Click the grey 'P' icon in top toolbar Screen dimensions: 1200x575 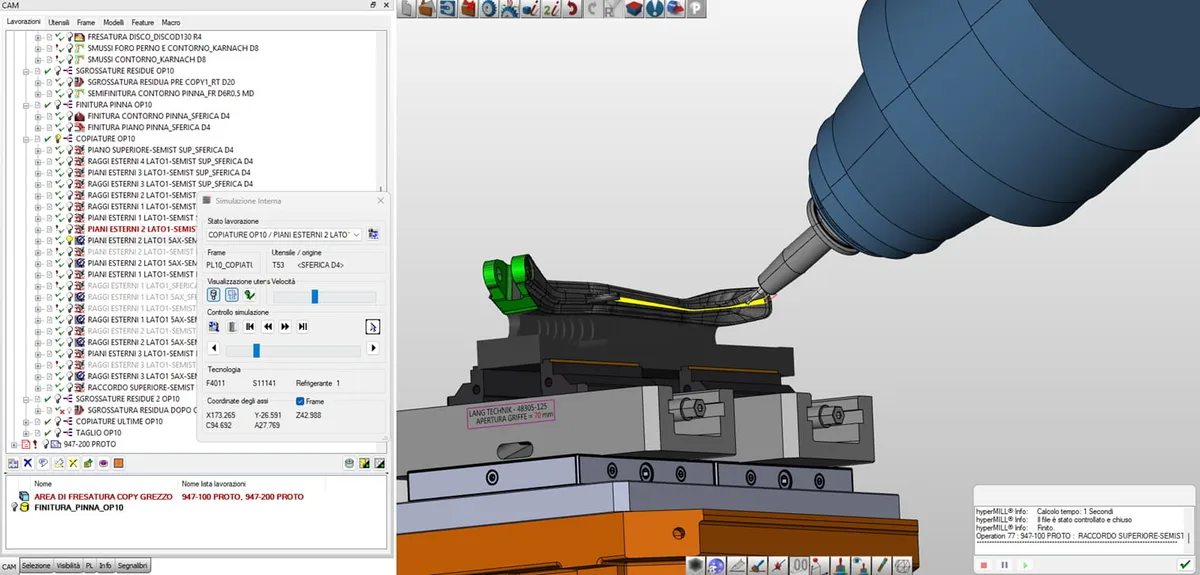click(x=695, y=9)
